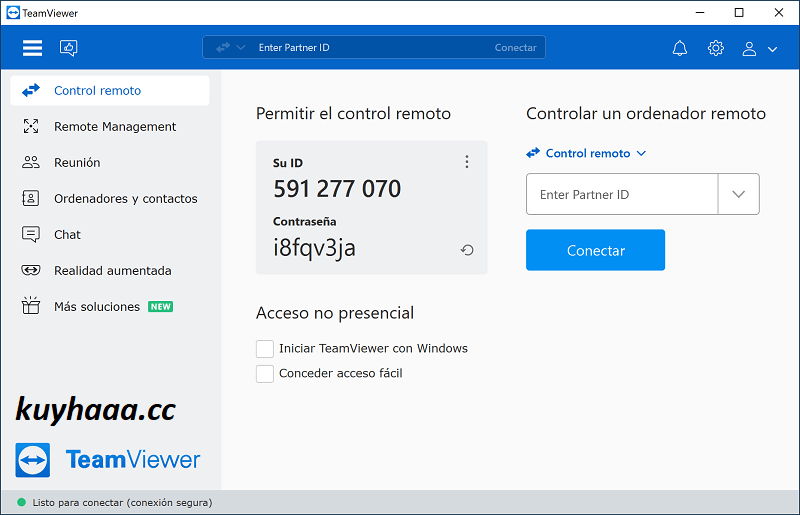This screenshot has width=800, height=515.
Task: Open the Reunión section
Action: click(x=110, y=162)
